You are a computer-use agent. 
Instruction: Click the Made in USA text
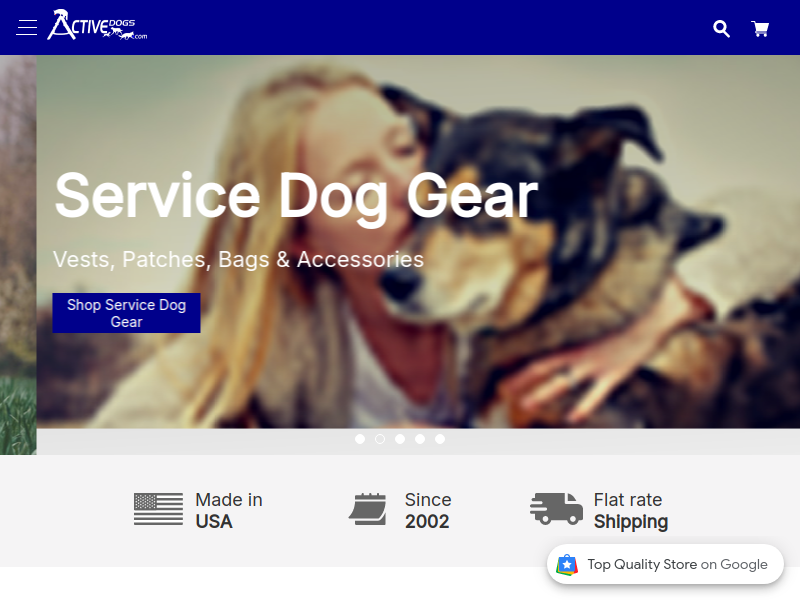[229, 510]
